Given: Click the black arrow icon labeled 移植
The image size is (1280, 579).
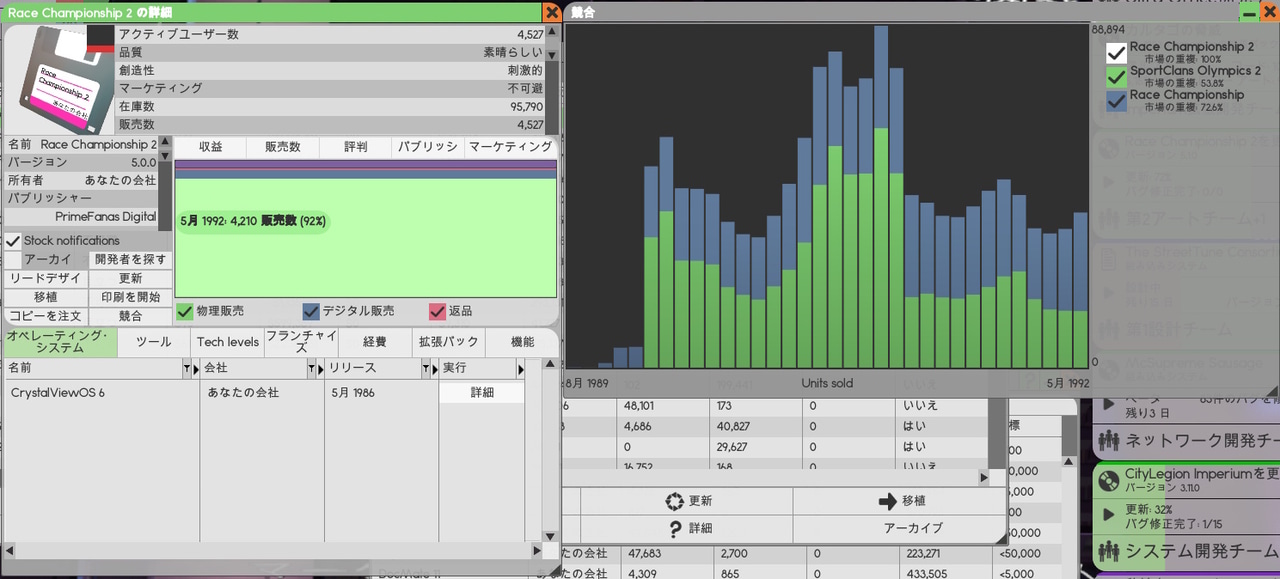Looking at the screenshot, I should pos(887,501).
